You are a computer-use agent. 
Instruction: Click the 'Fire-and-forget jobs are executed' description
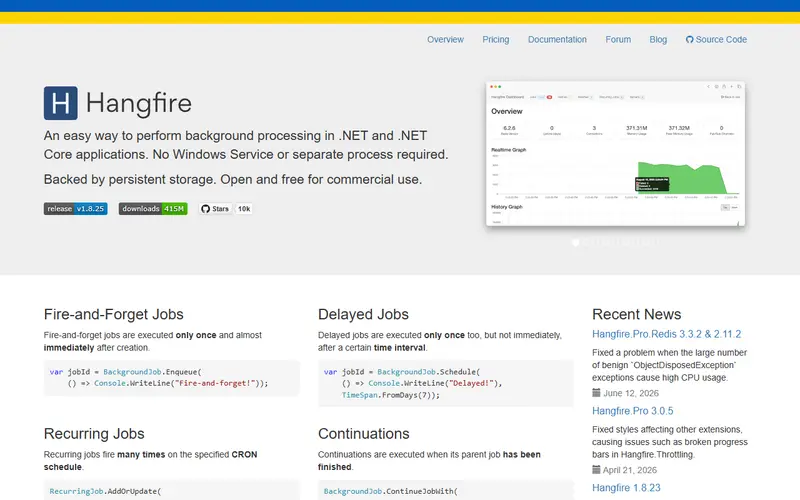pyautogui.click(x=153, y=341)
